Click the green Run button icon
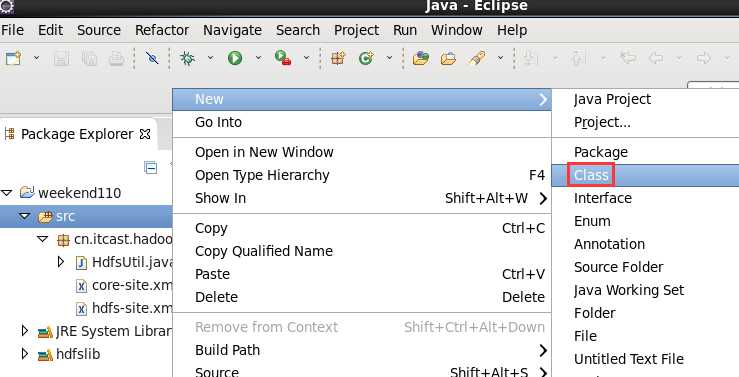 235,58
